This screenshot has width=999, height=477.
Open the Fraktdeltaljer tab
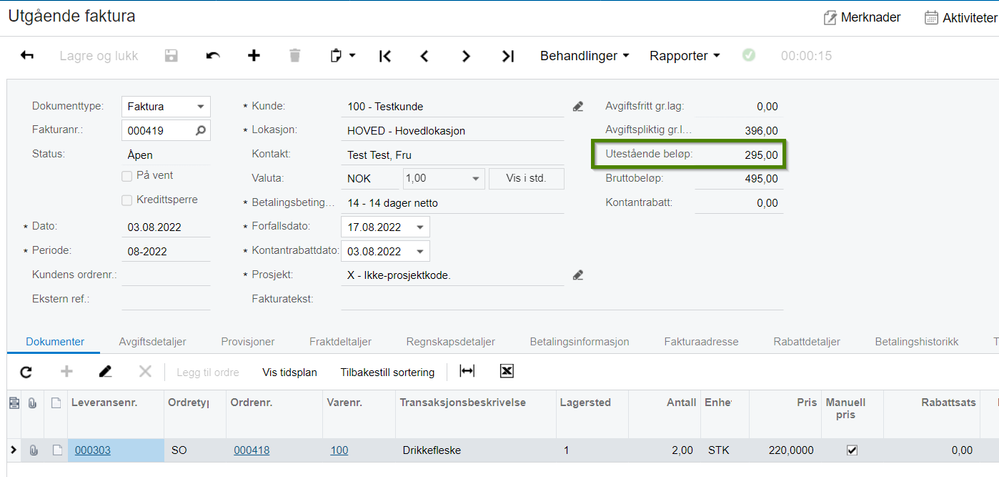[340, 342]
